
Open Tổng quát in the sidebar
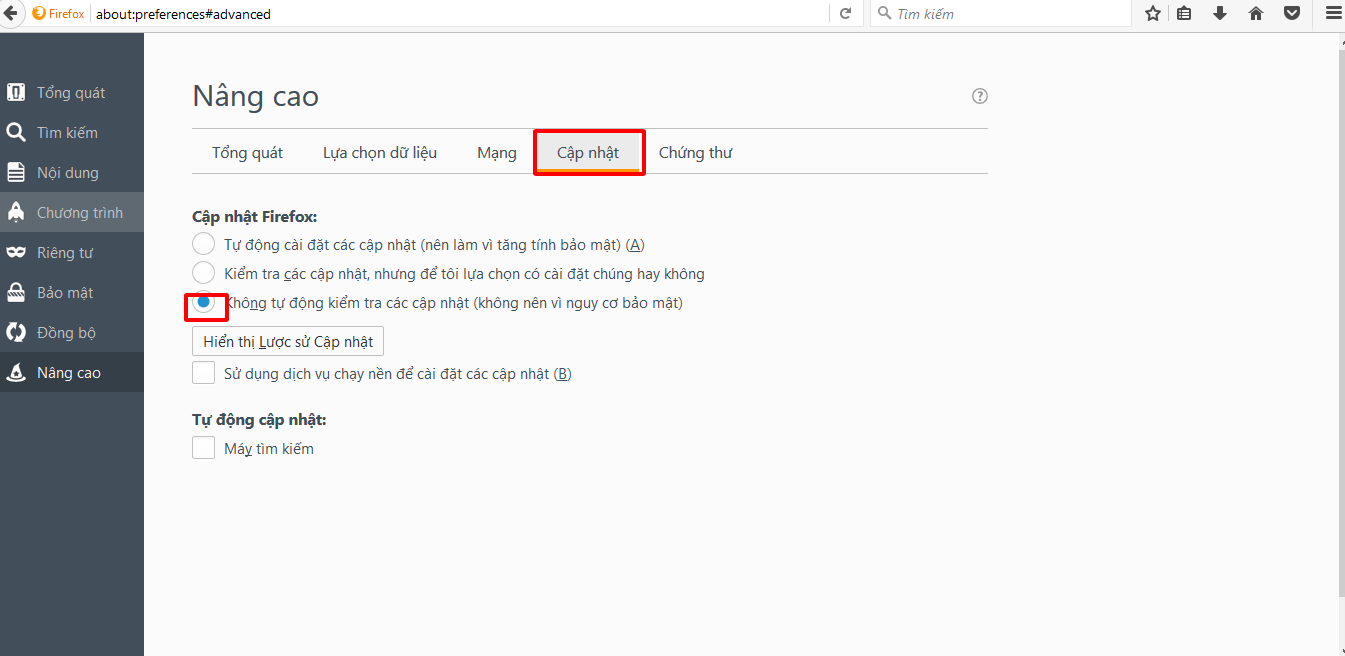[x=72, y=92]
